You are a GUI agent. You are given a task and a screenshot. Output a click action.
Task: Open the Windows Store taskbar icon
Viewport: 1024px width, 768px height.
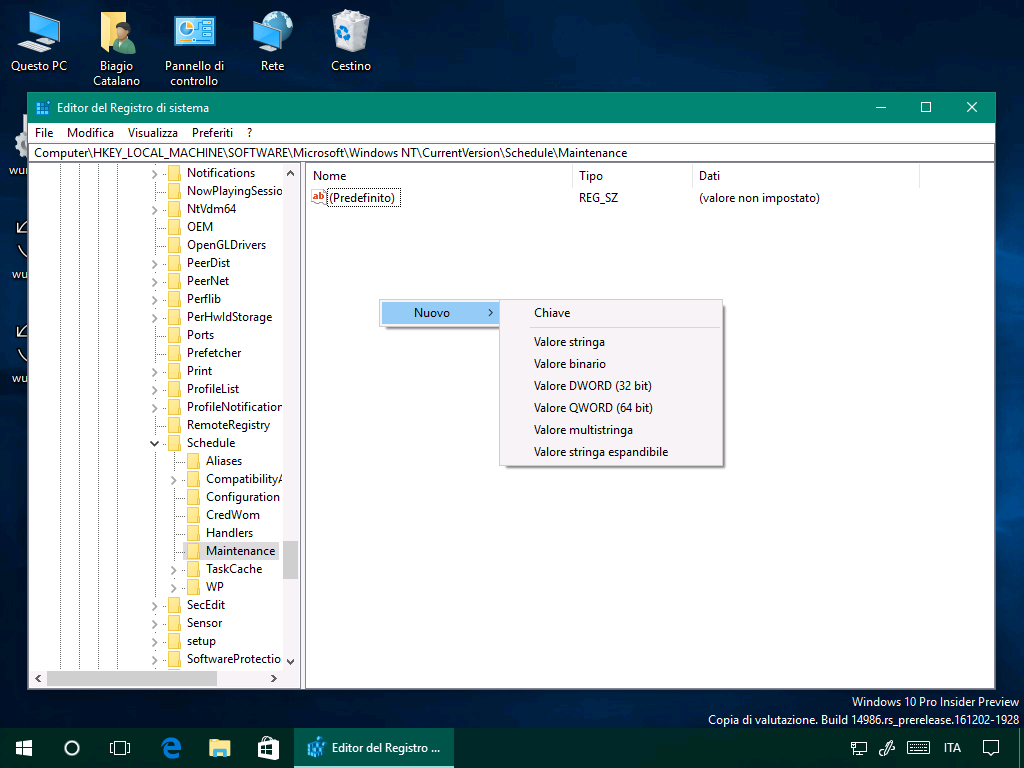coord(268,748)
